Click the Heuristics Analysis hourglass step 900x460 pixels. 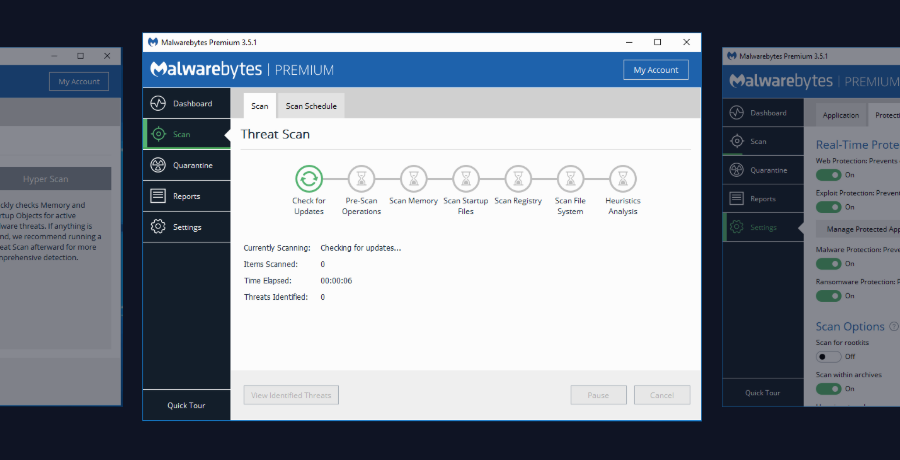(x=623, y=179)
